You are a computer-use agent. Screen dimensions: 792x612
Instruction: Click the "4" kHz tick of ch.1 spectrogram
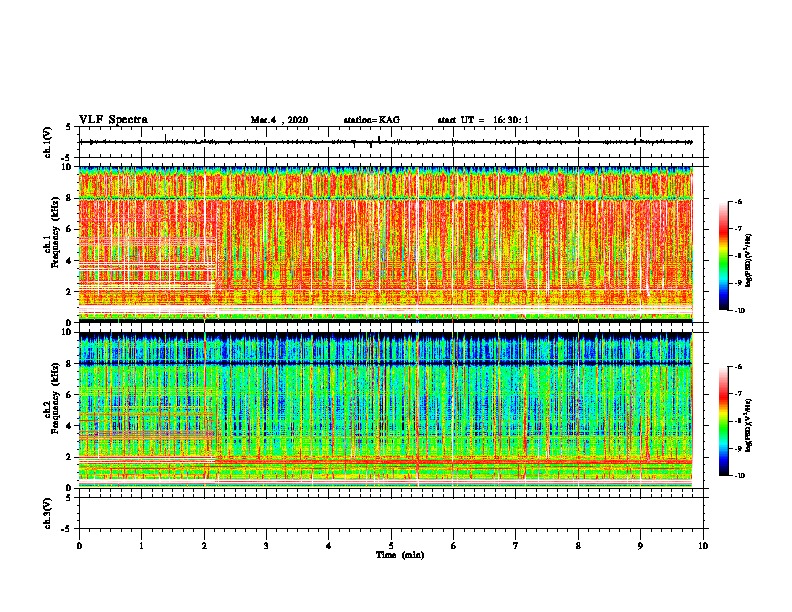(x=70, y=261)
